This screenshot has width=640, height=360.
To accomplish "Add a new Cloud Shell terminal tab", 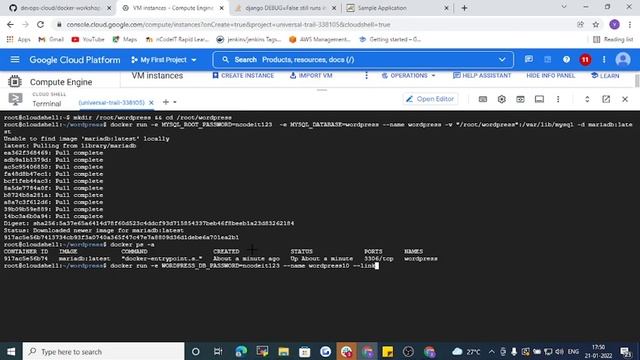I will click(166, 102).
